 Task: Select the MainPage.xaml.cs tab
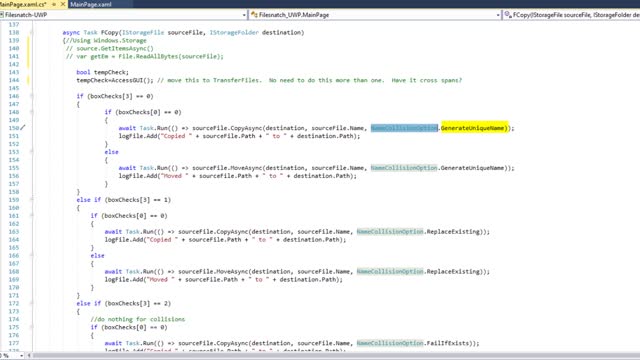pyautogui.click(x=23, y=4)
